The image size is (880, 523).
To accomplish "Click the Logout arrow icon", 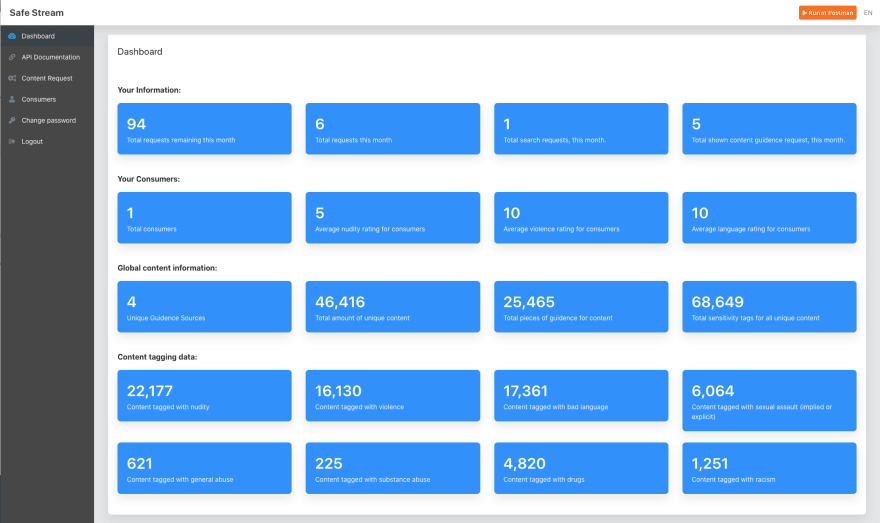I will point(12,141).
